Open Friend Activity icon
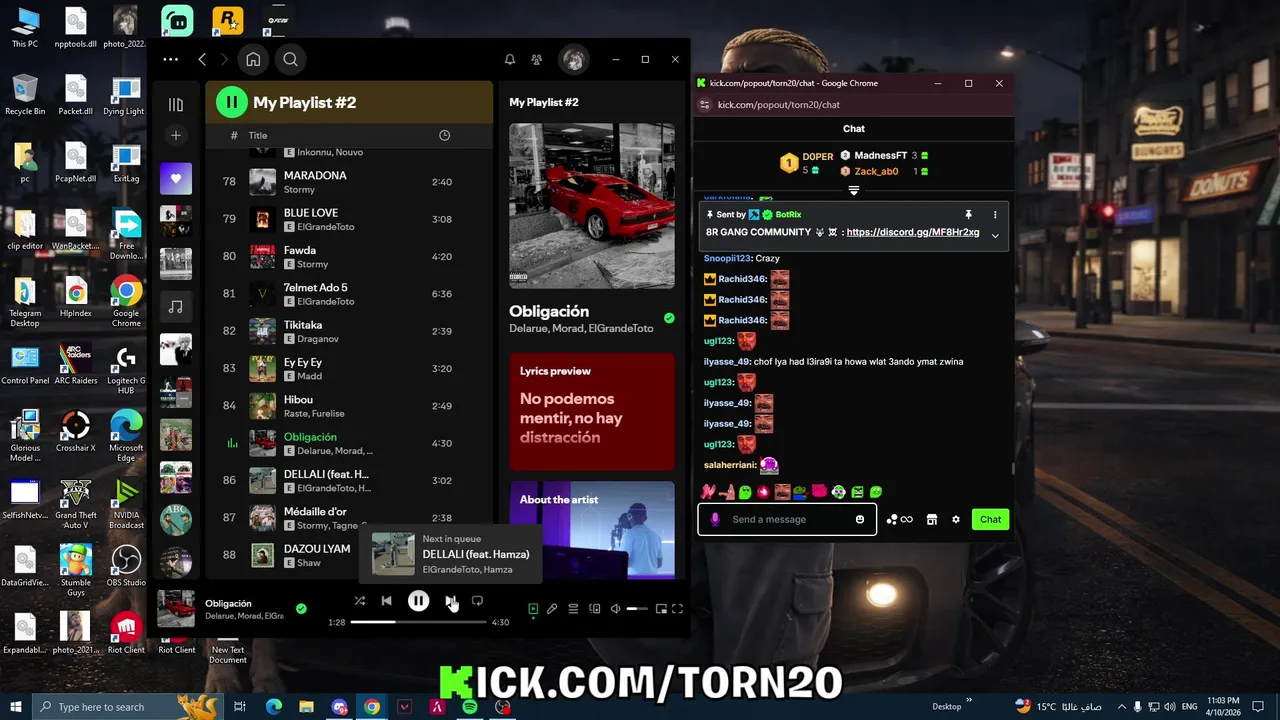Screen dimensions: 1280x720 point(537,59)
